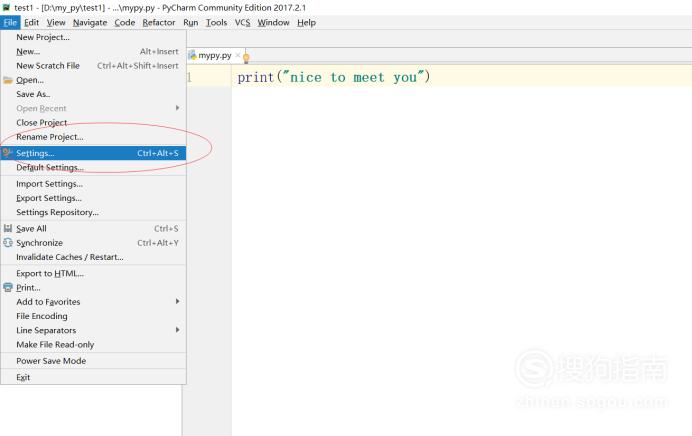
Task: Click the Synchronize refresh icon
Action: 8,242
